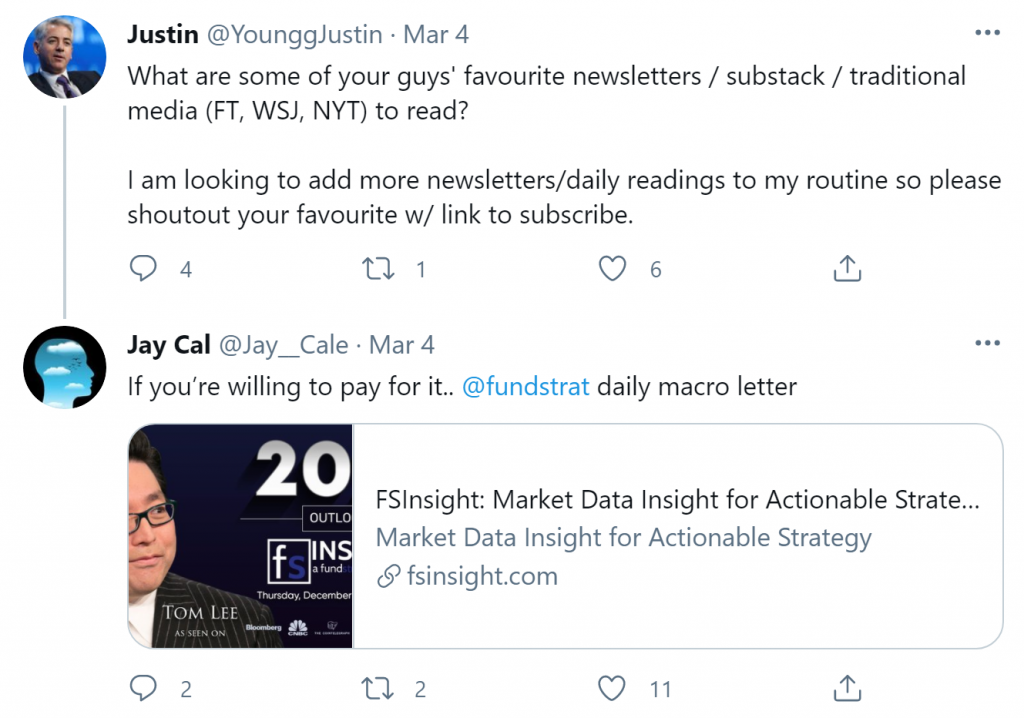Like Justin's tweet about newsletters
The height and width of the screenshot is (718, 1024).
(x=612, y=268)
